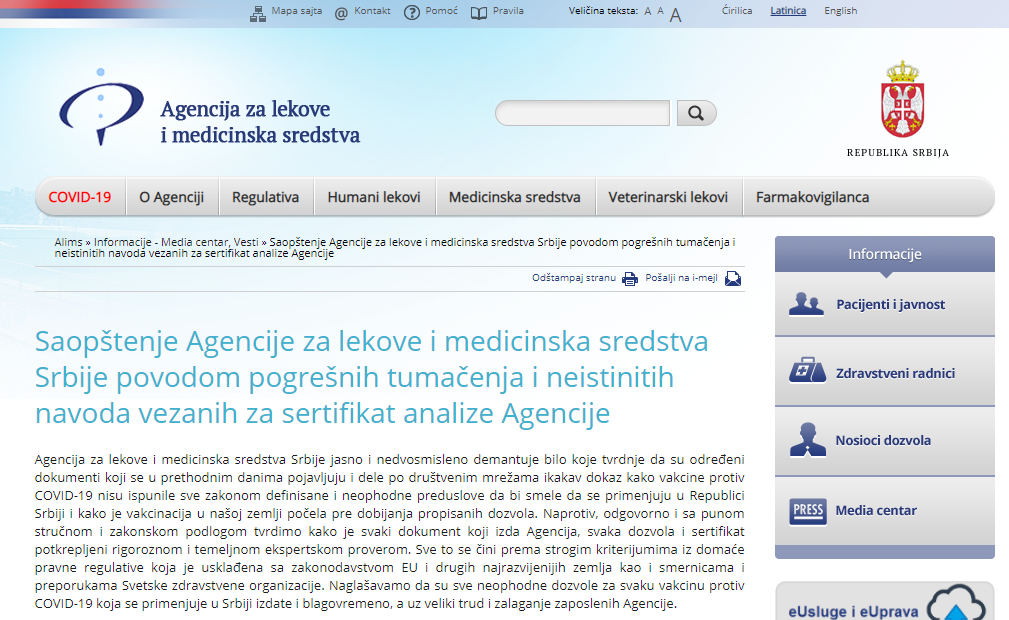Click the envelope e-mail icon

[733, 278]
